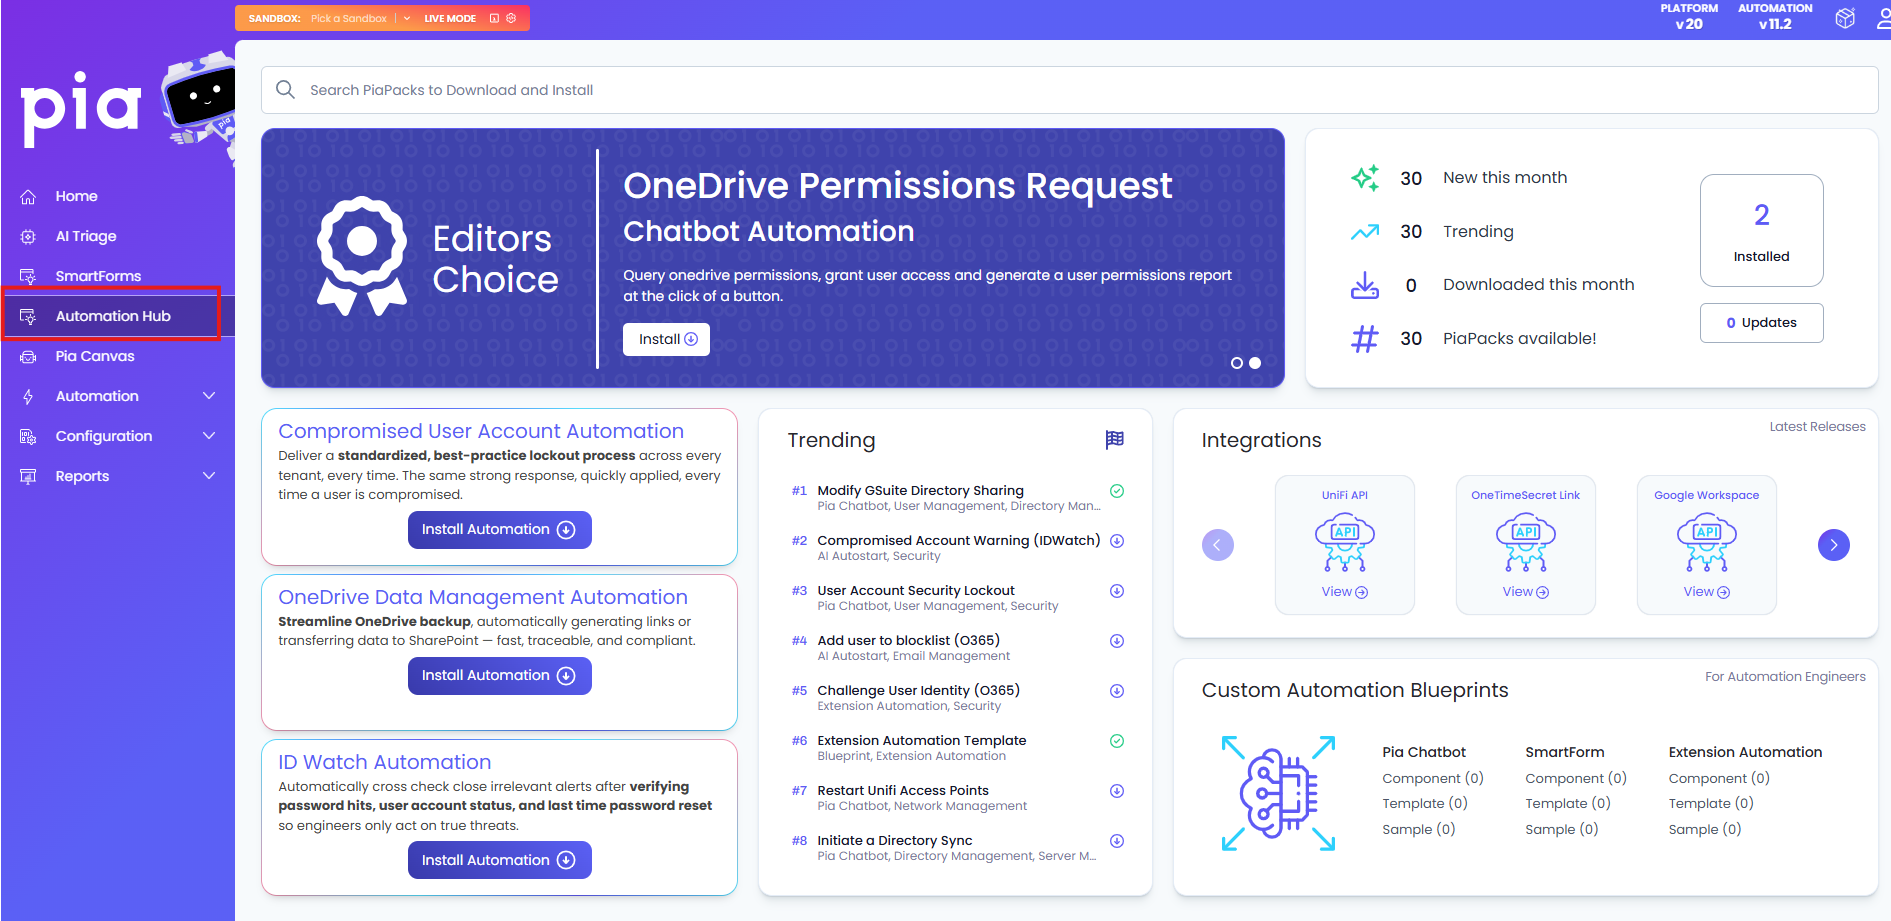This screenshot has width=1891, height=921.
Task: Open the Pick a Sandbox dropdown
Action: pyautogui.click(x=351, y=18)
